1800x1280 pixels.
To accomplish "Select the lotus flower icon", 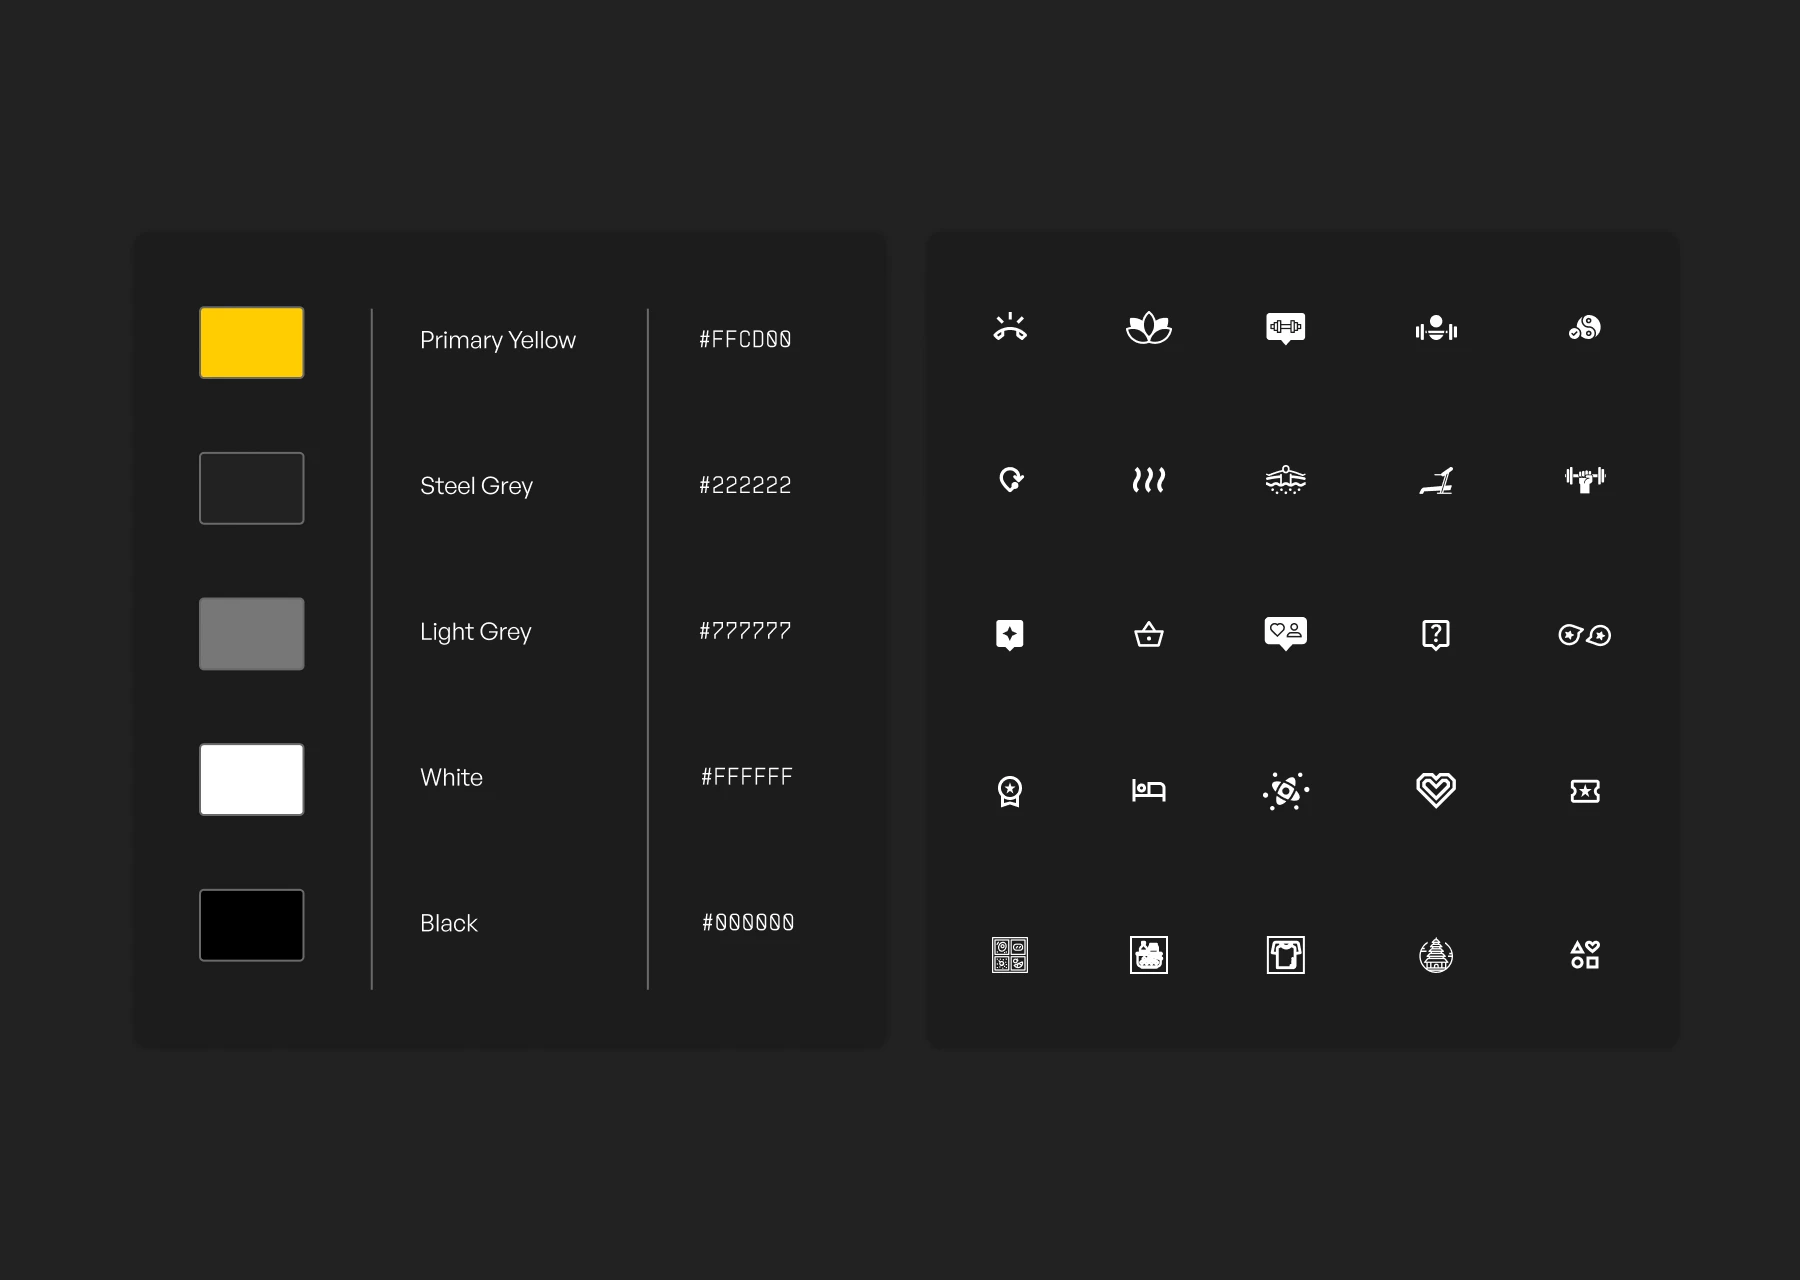I will 1149,328.
